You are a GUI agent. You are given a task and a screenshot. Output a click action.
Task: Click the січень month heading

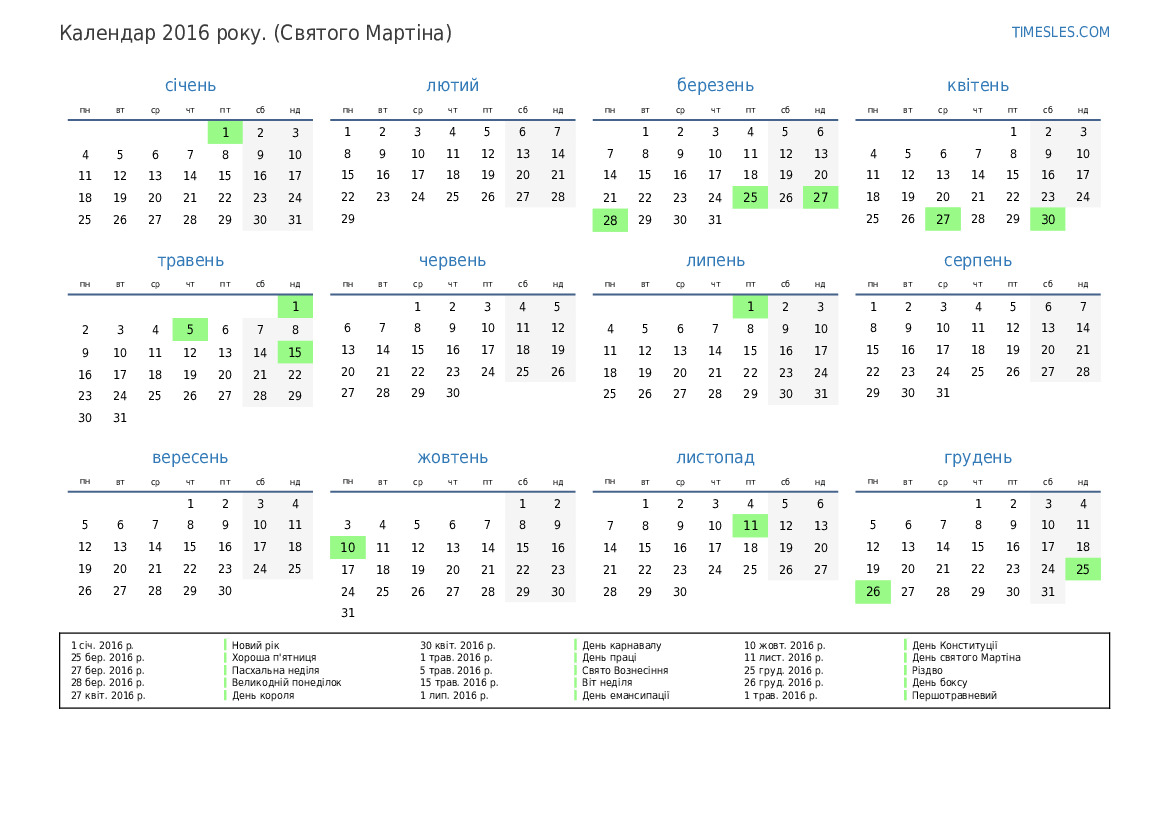point(190,86)
